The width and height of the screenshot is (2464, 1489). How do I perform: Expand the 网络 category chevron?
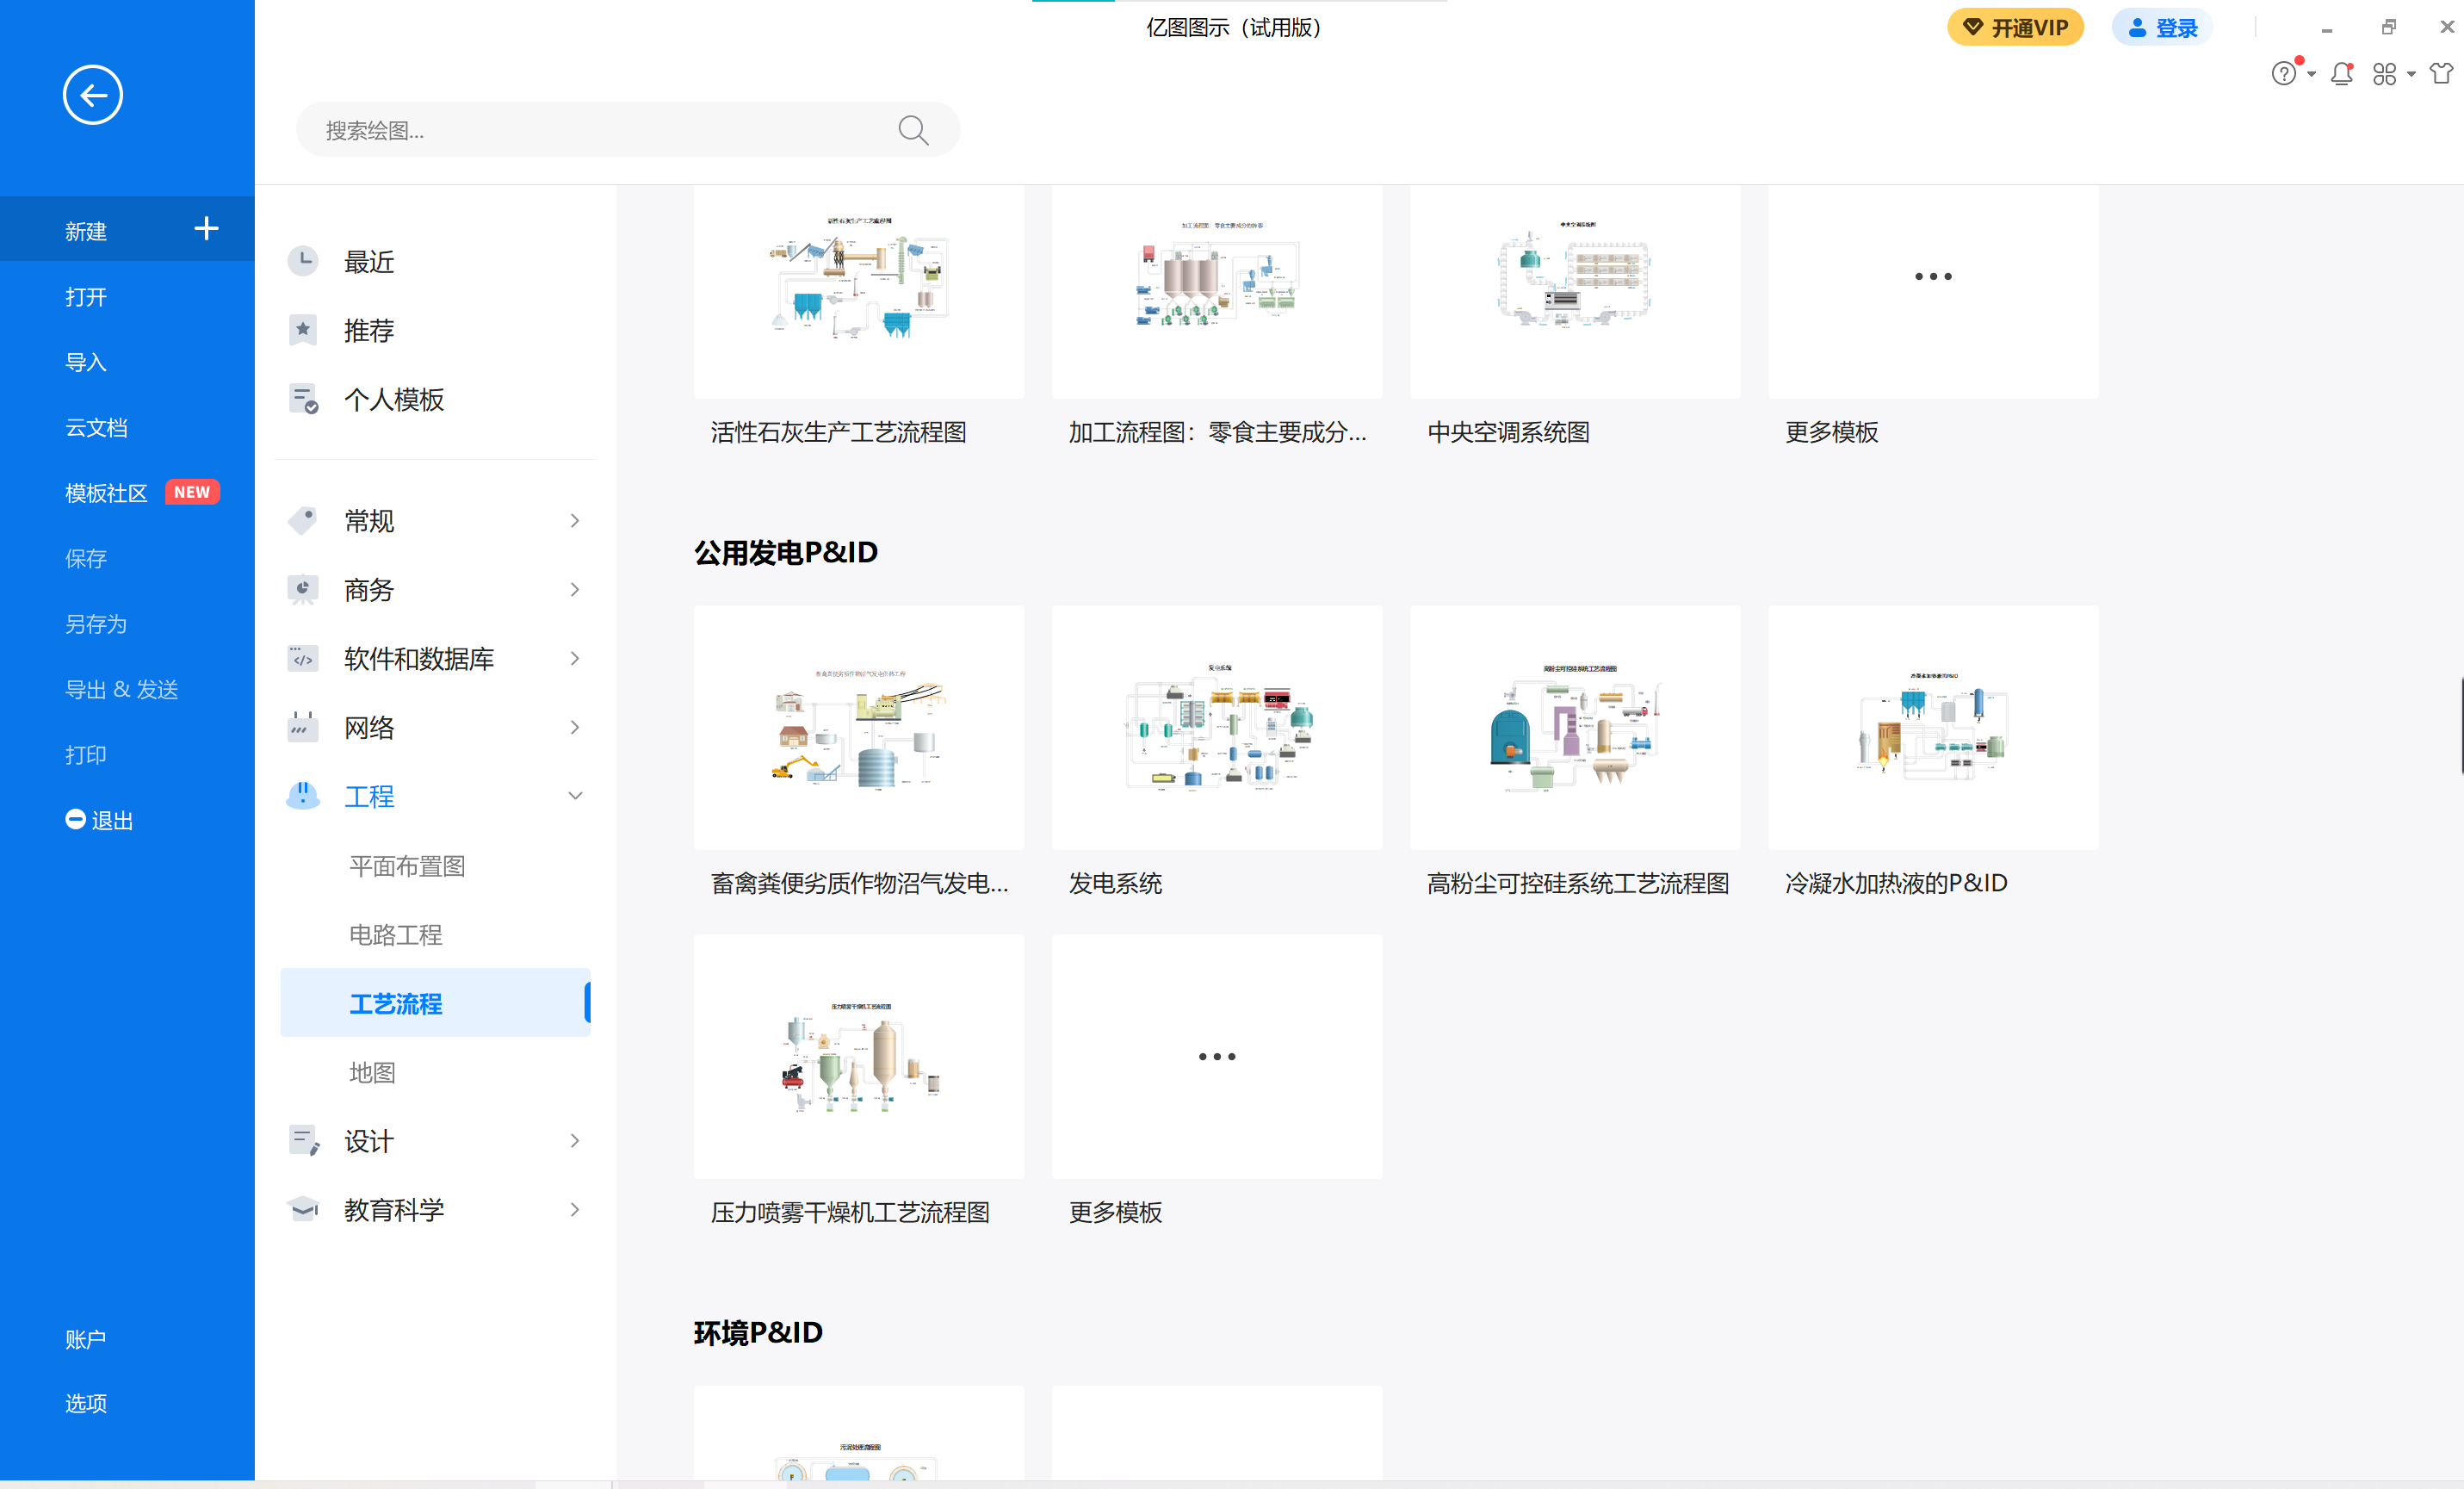pyautogui.click(x=575, y=727)
